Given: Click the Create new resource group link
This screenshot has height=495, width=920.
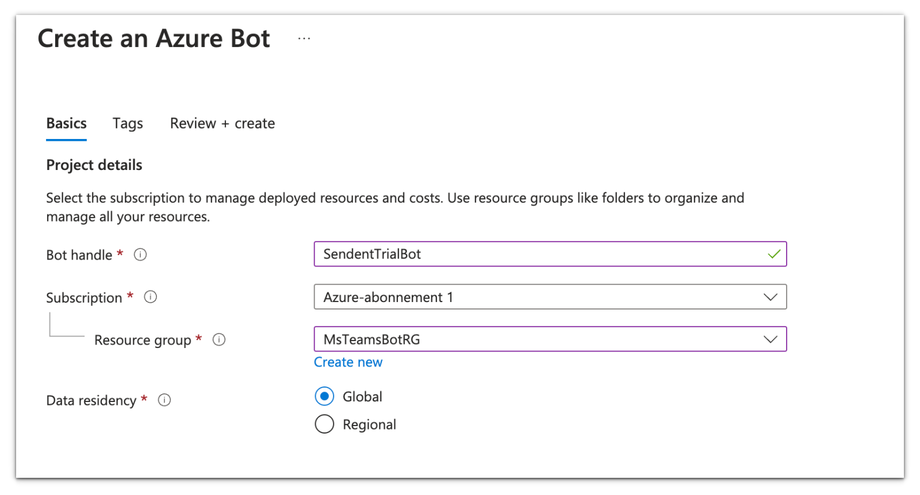Looking at the screenshot, I should point(348,362).
